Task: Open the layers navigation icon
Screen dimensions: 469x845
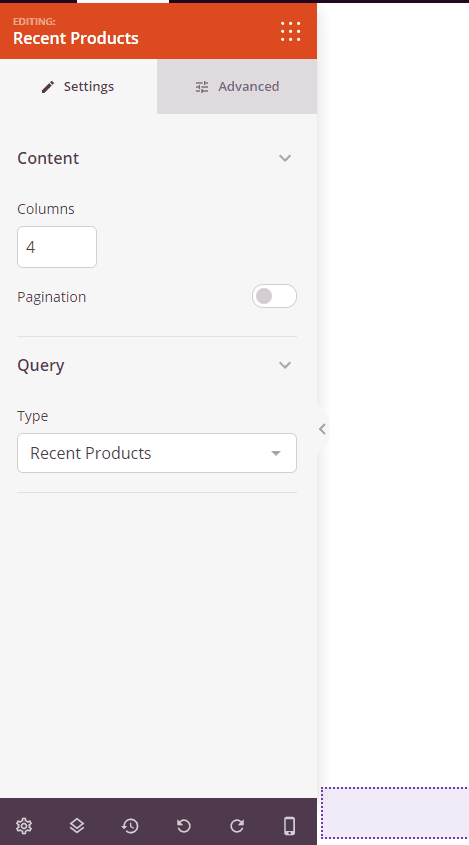Action: (77, 825)
